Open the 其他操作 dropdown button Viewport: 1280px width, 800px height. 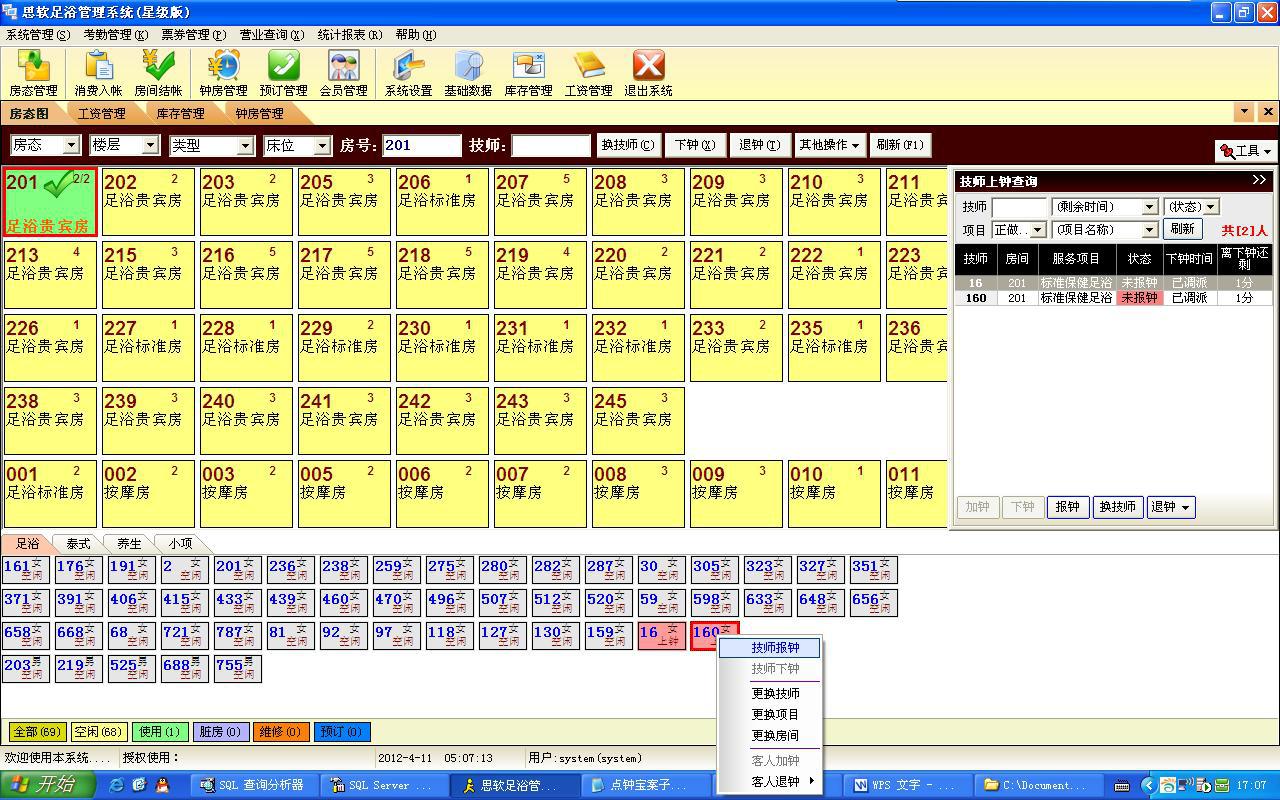pyautogui.click(x=829, y=145)
